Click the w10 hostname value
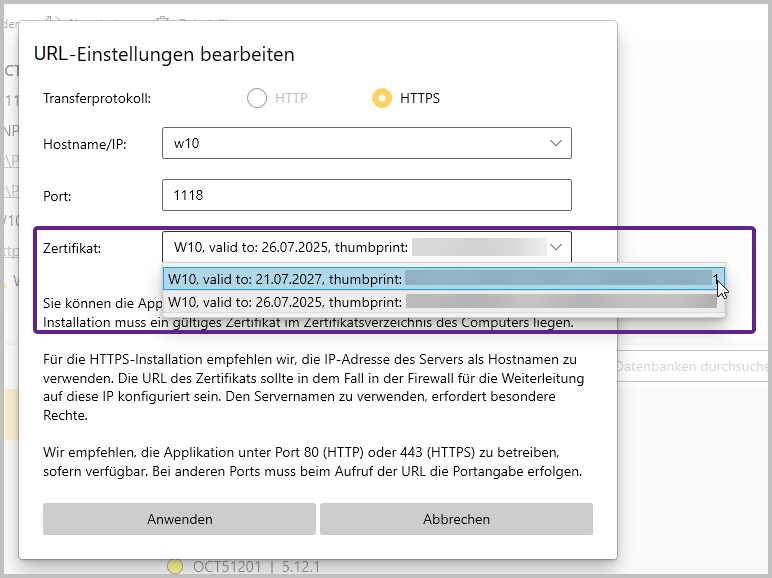 click(x=184, y=144)
